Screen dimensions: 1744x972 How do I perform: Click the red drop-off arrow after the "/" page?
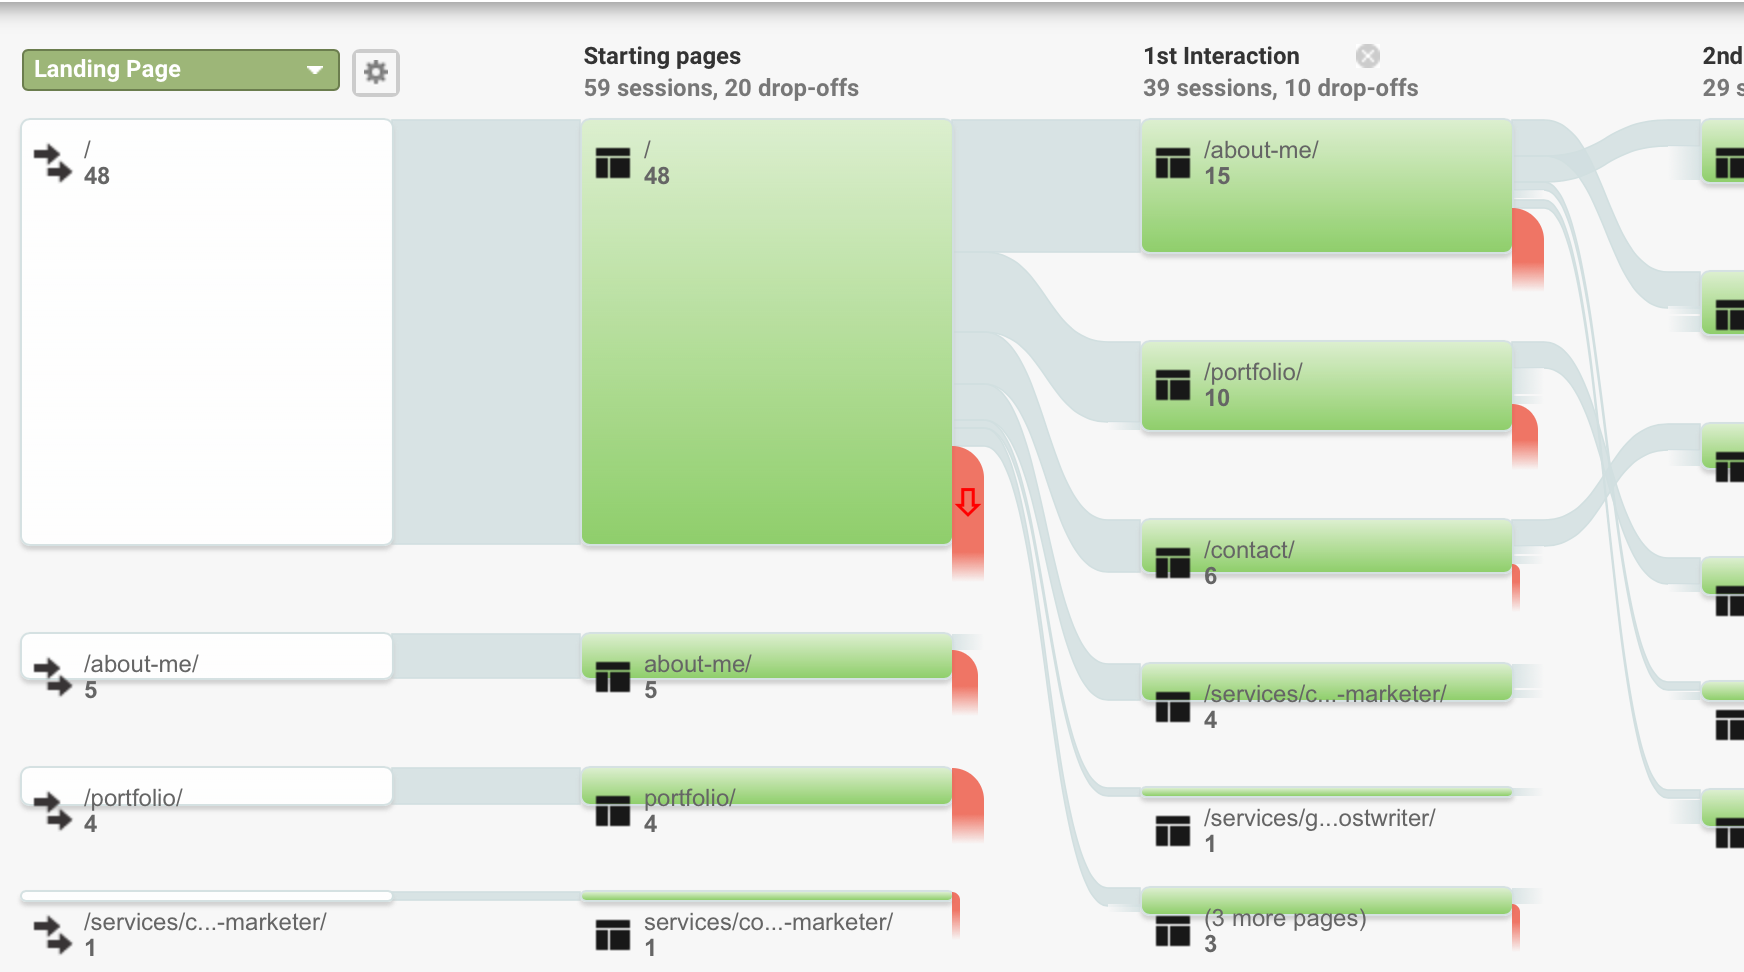(967, 505)
